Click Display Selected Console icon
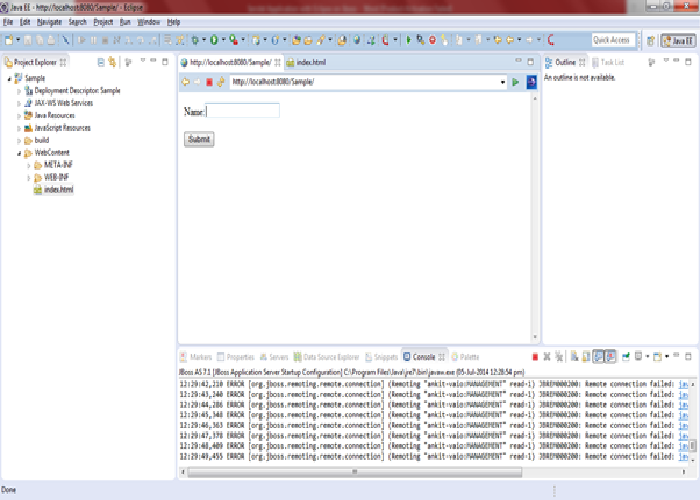700x500 pixels. (x=638, y=356)
